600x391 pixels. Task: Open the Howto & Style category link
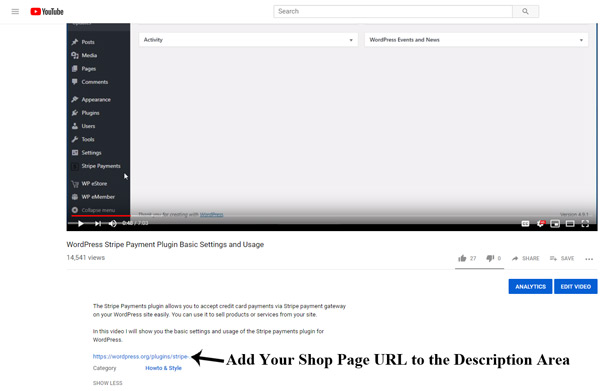tap(163, 368)
